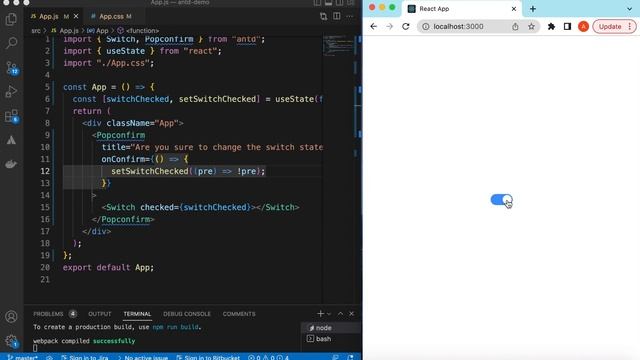Open editor More Actions ellipsis
The image size is (640, 360).
[350, 16]
